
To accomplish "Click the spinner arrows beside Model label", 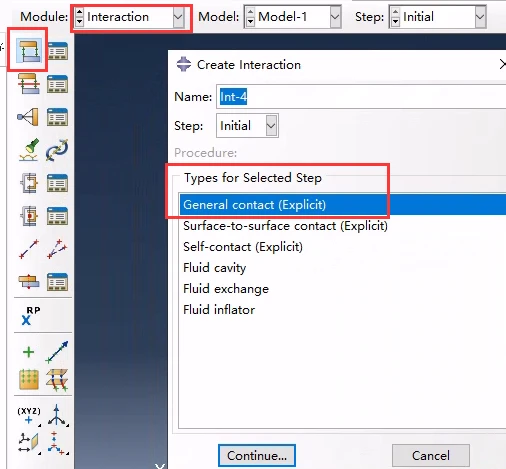I will [250, 17].
